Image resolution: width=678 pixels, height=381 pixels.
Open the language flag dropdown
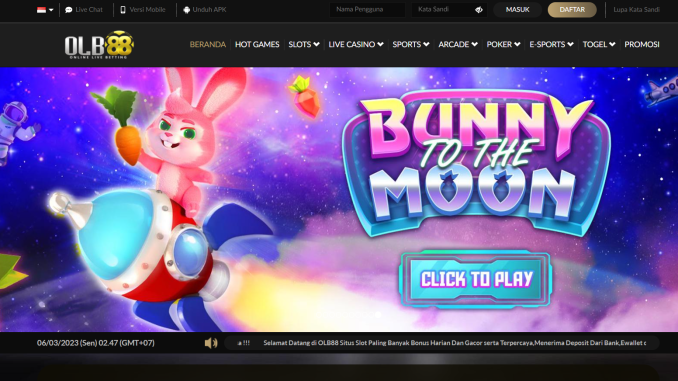pyautogui.click(x=45, y=10)
